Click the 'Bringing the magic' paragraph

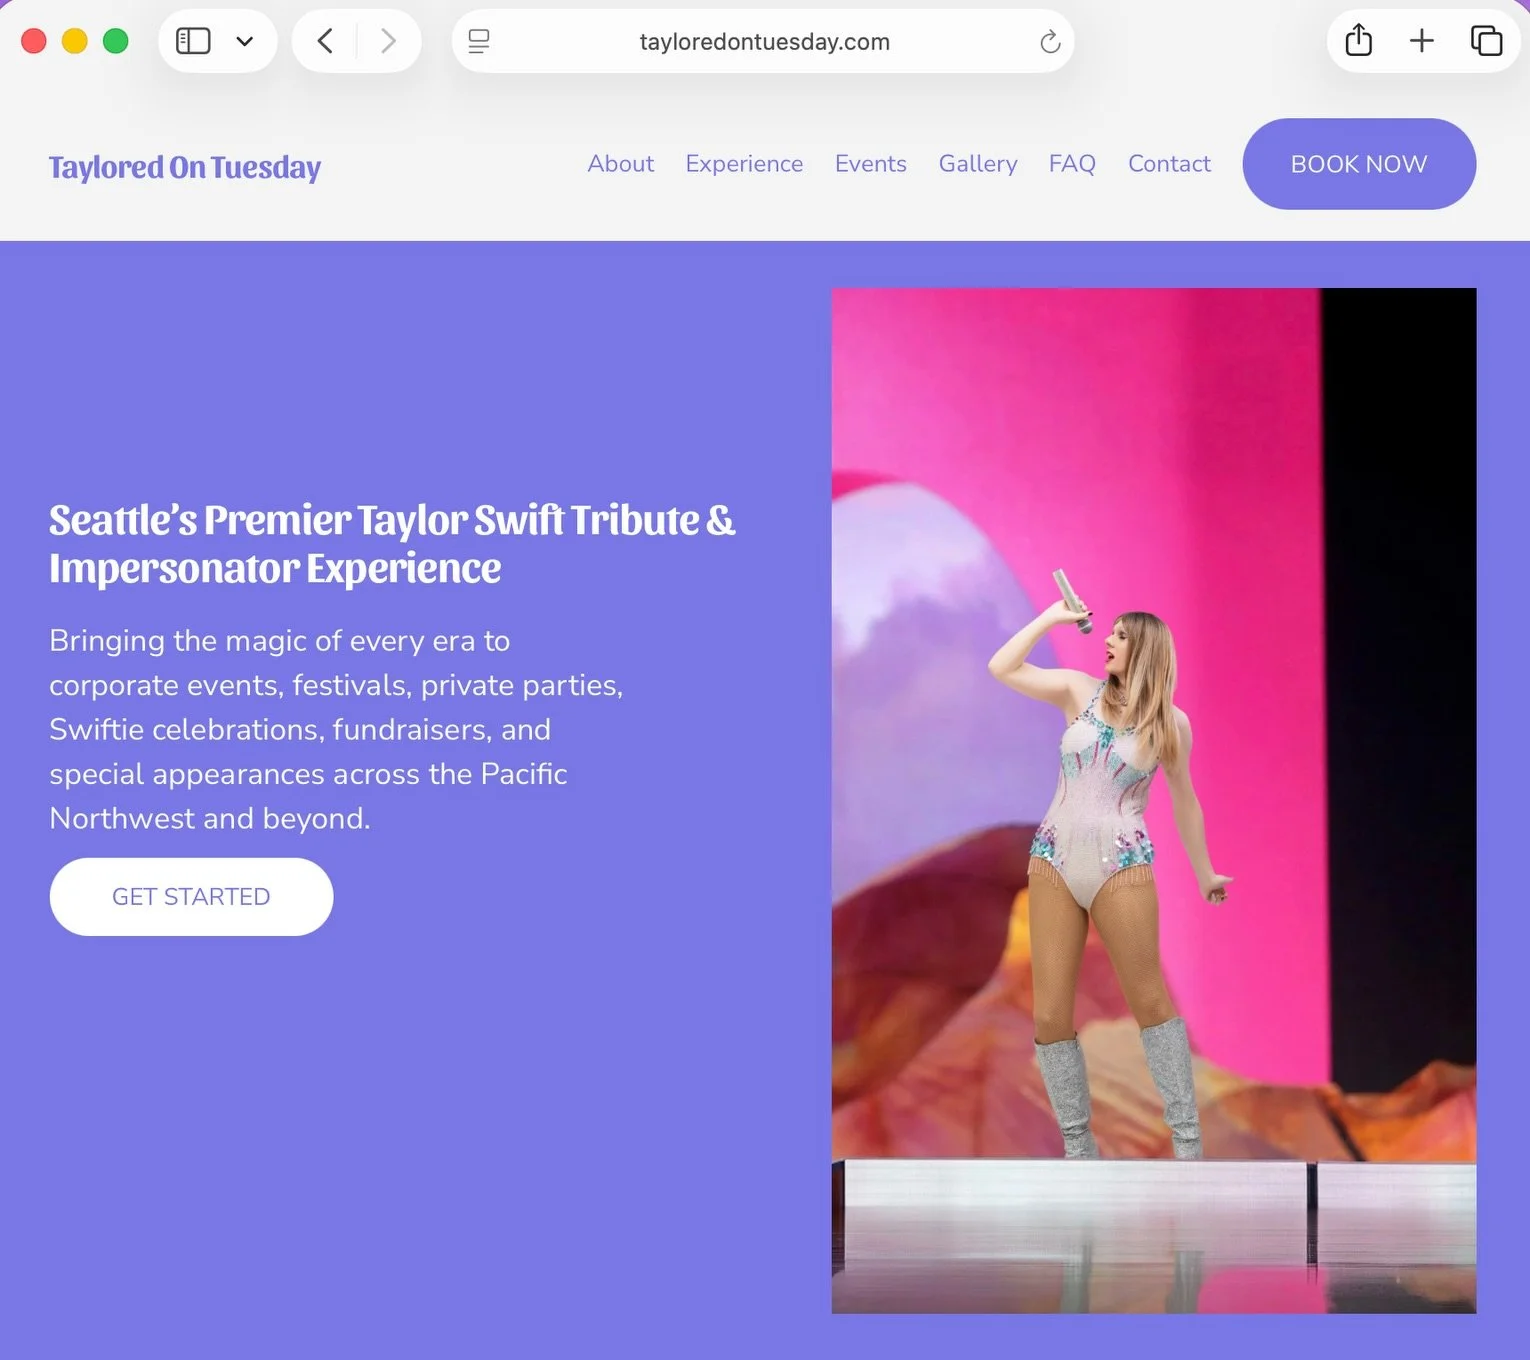336,729
